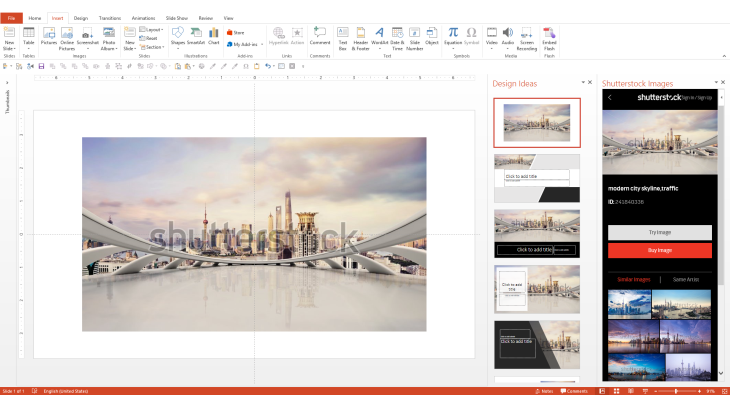730x395 pixels.
Task: Click Reset in the Slides group
Action: 149,38
